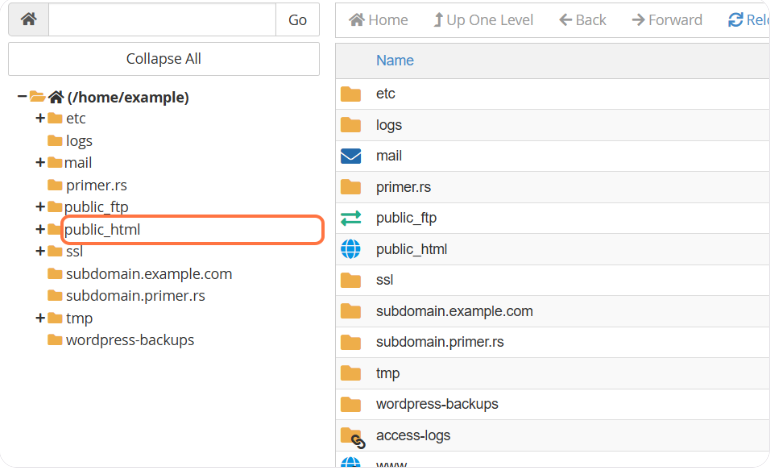Click the access-logs linked folder icon
The image size is (771, 468).
(x=351, y=436)
